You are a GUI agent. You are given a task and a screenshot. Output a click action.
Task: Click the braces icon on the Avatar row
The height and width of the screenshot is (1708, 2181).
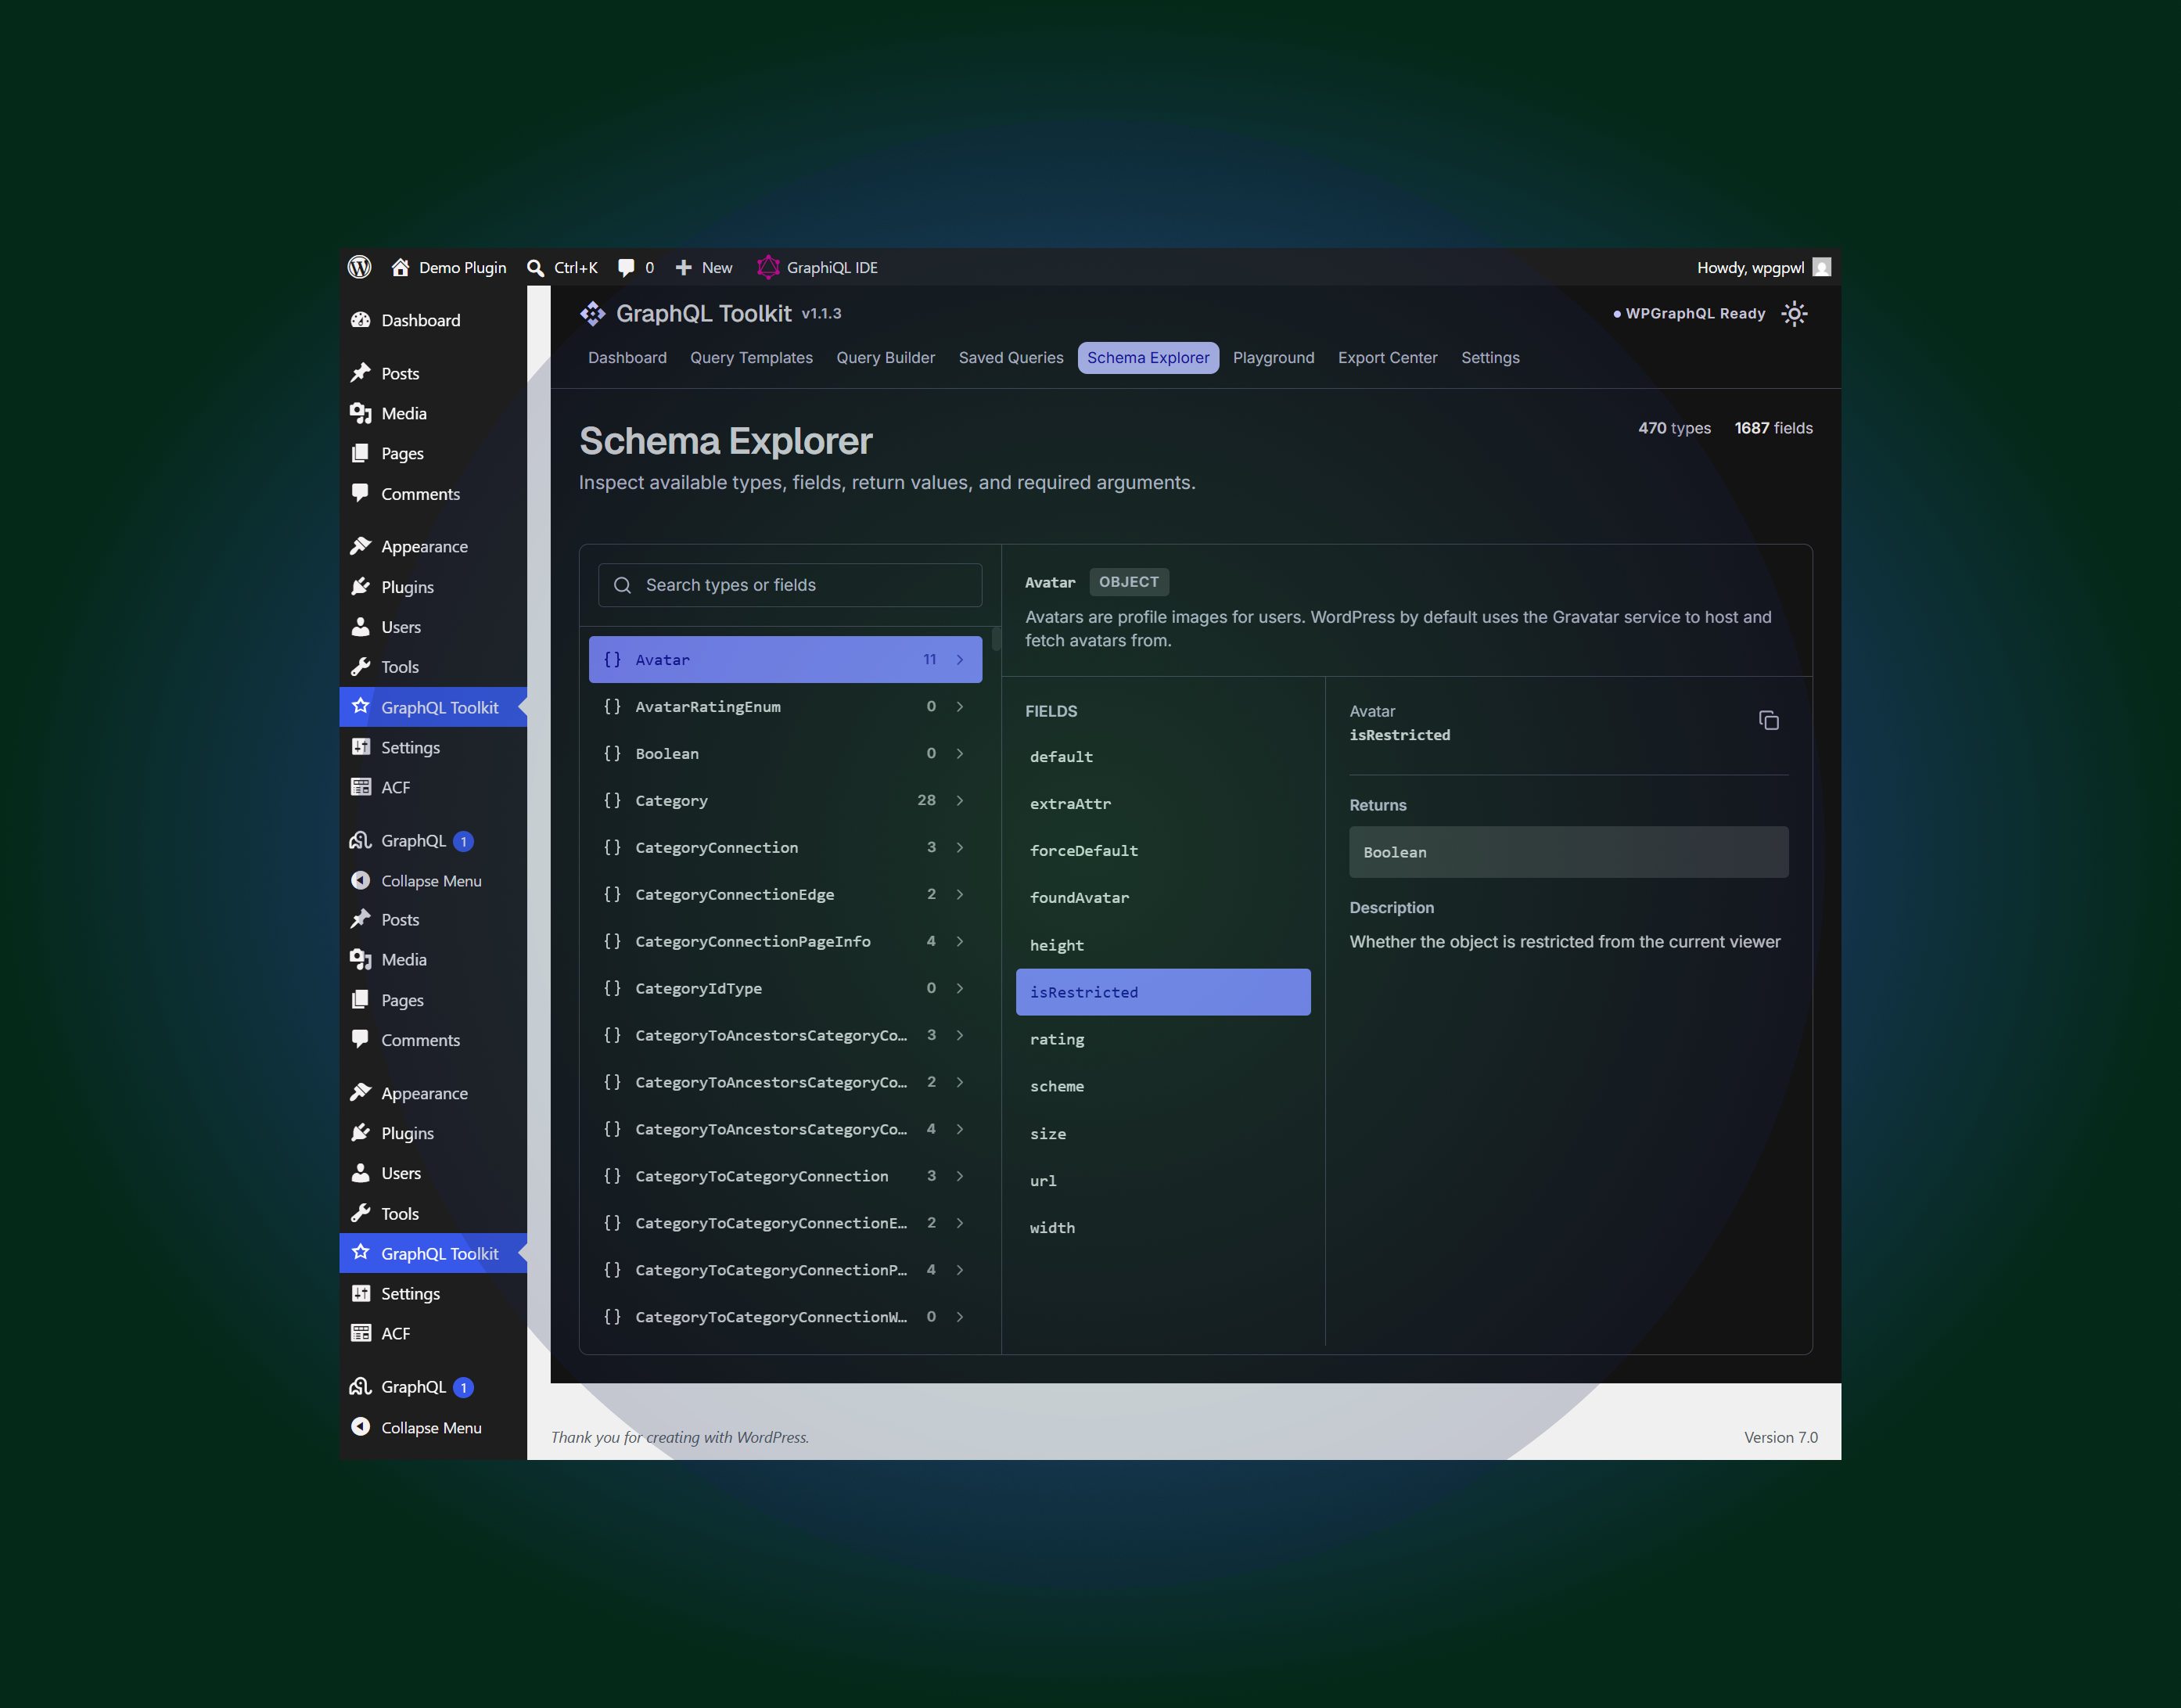pos(612,659)
